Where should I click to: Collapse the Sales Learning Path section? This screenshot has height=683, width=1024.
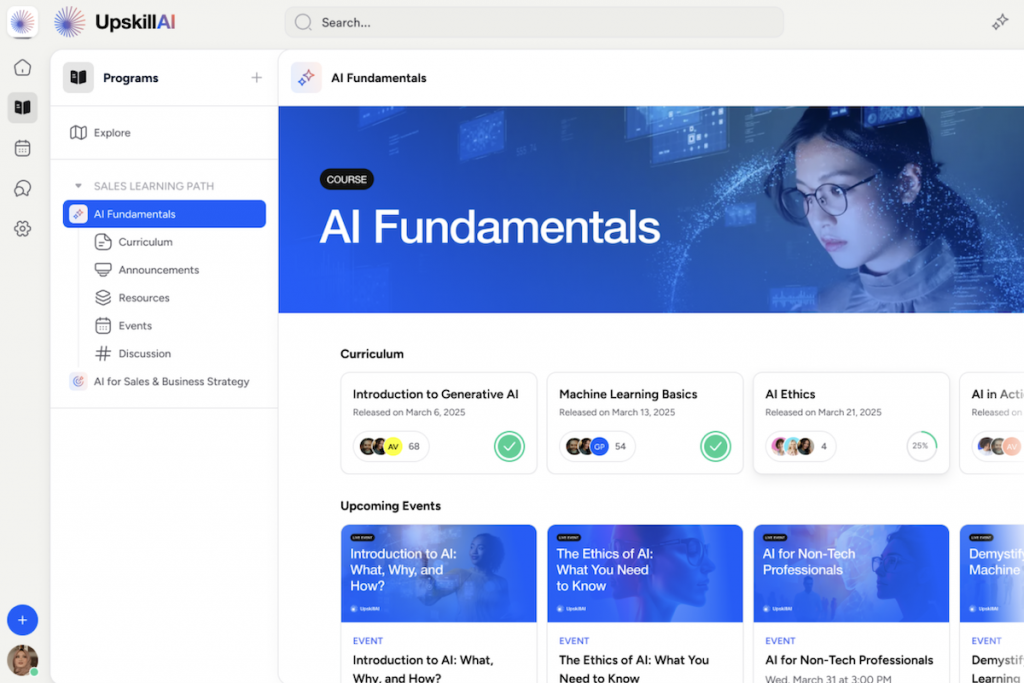point(79,186)
